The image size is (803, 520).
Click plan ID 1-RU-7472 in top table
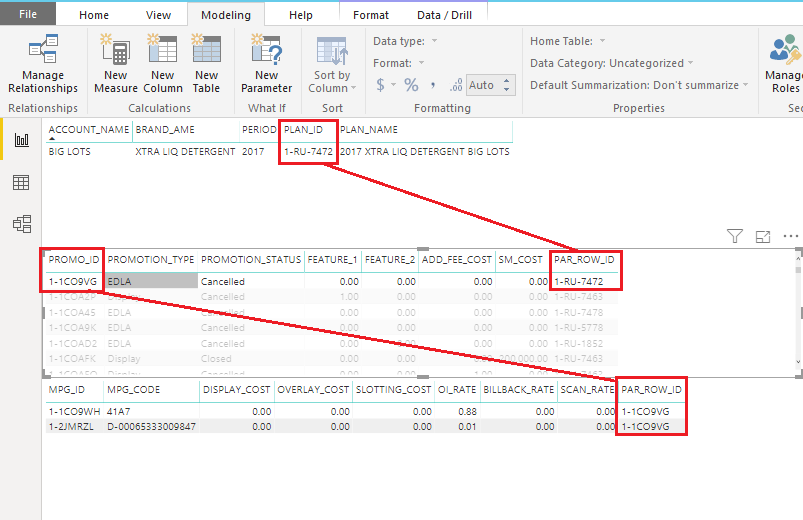point(308,152)
